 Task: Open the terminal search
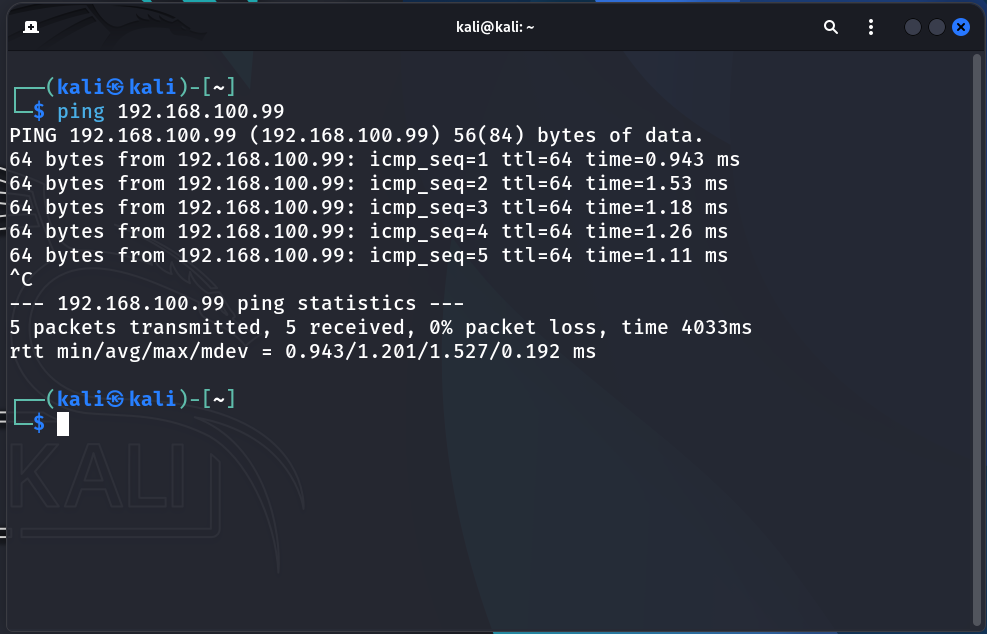[831, 27]
